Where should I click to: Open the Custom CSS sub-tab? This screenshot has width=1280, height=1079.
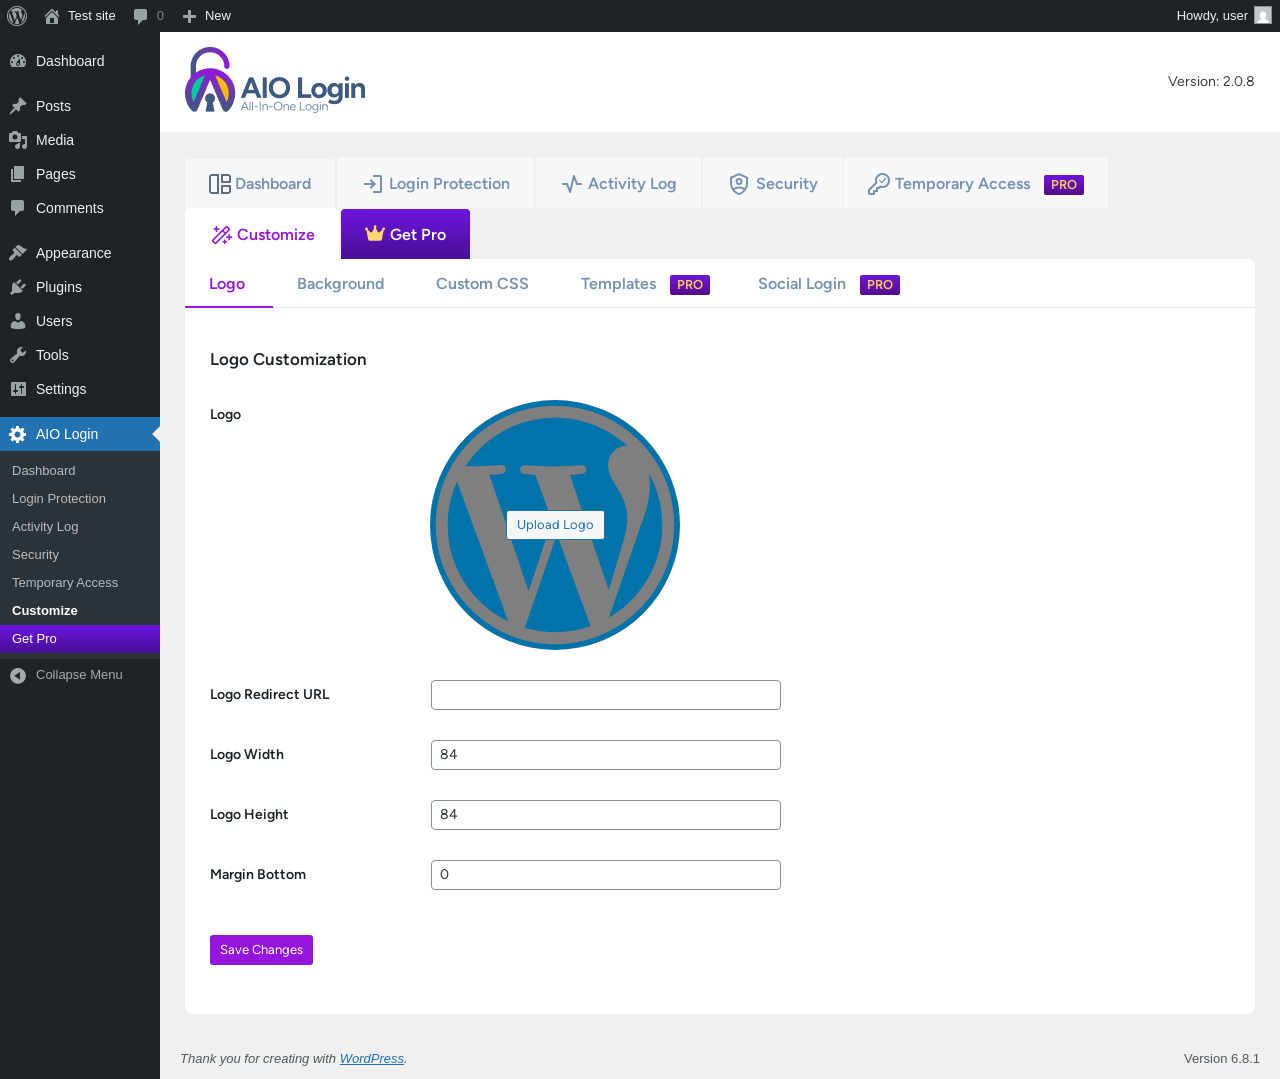click(482, 284)
